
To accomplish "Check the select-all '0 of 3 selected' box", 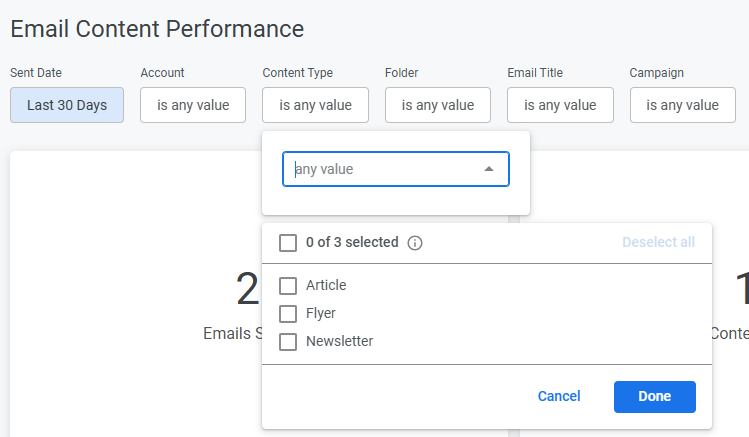I will 288,243.
